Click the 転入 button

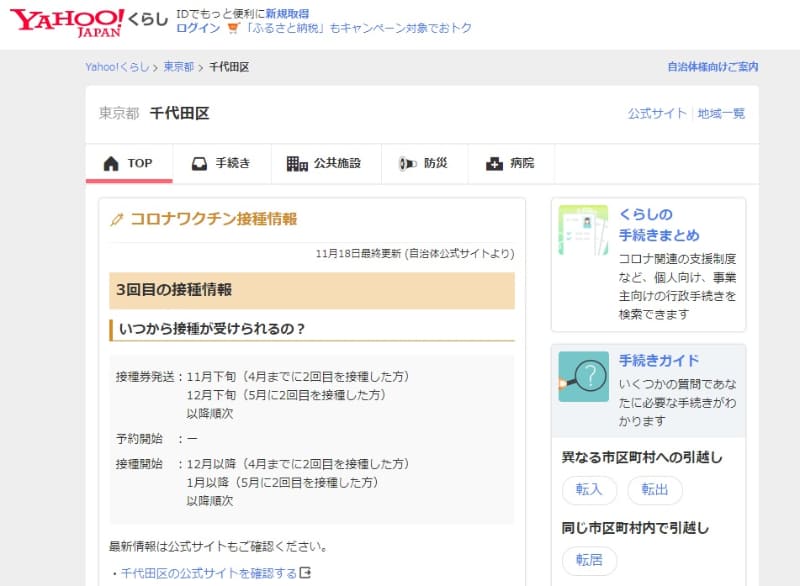[589, 490]
